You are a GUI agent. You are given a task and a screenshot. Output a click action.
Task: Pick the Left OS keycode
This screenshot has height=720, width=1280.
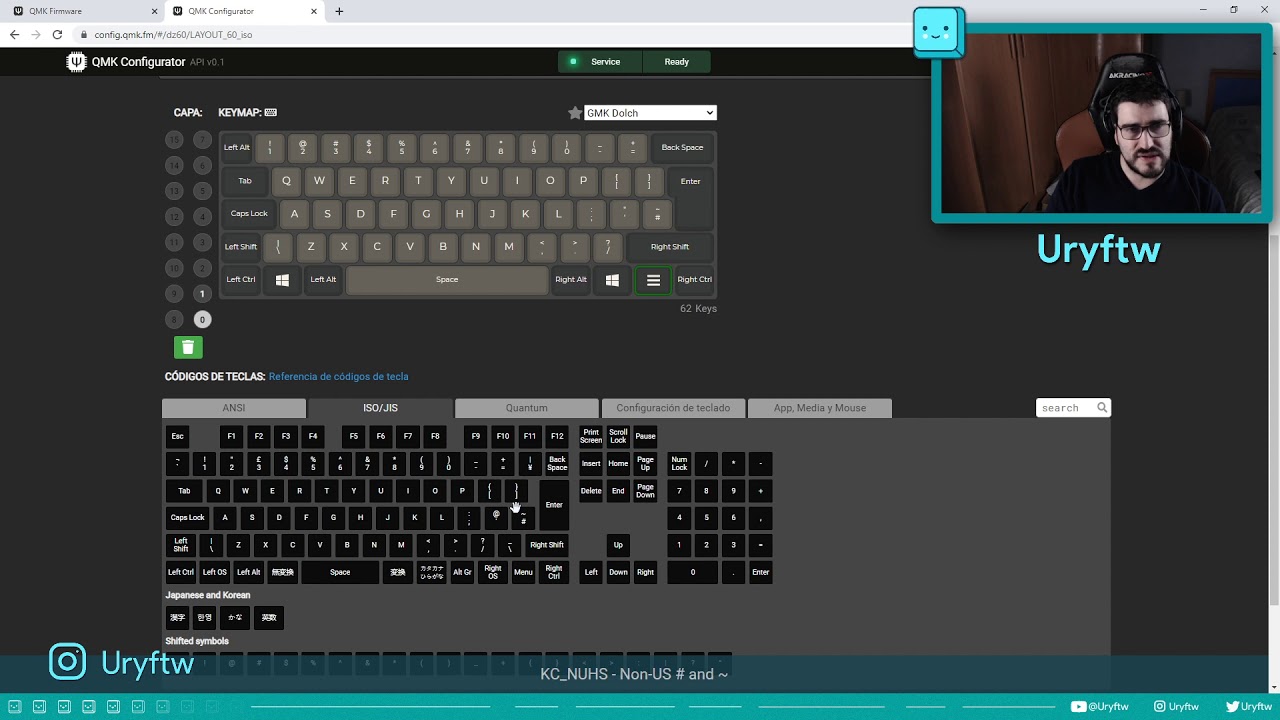pyautogui.click(x=215, y=572)
